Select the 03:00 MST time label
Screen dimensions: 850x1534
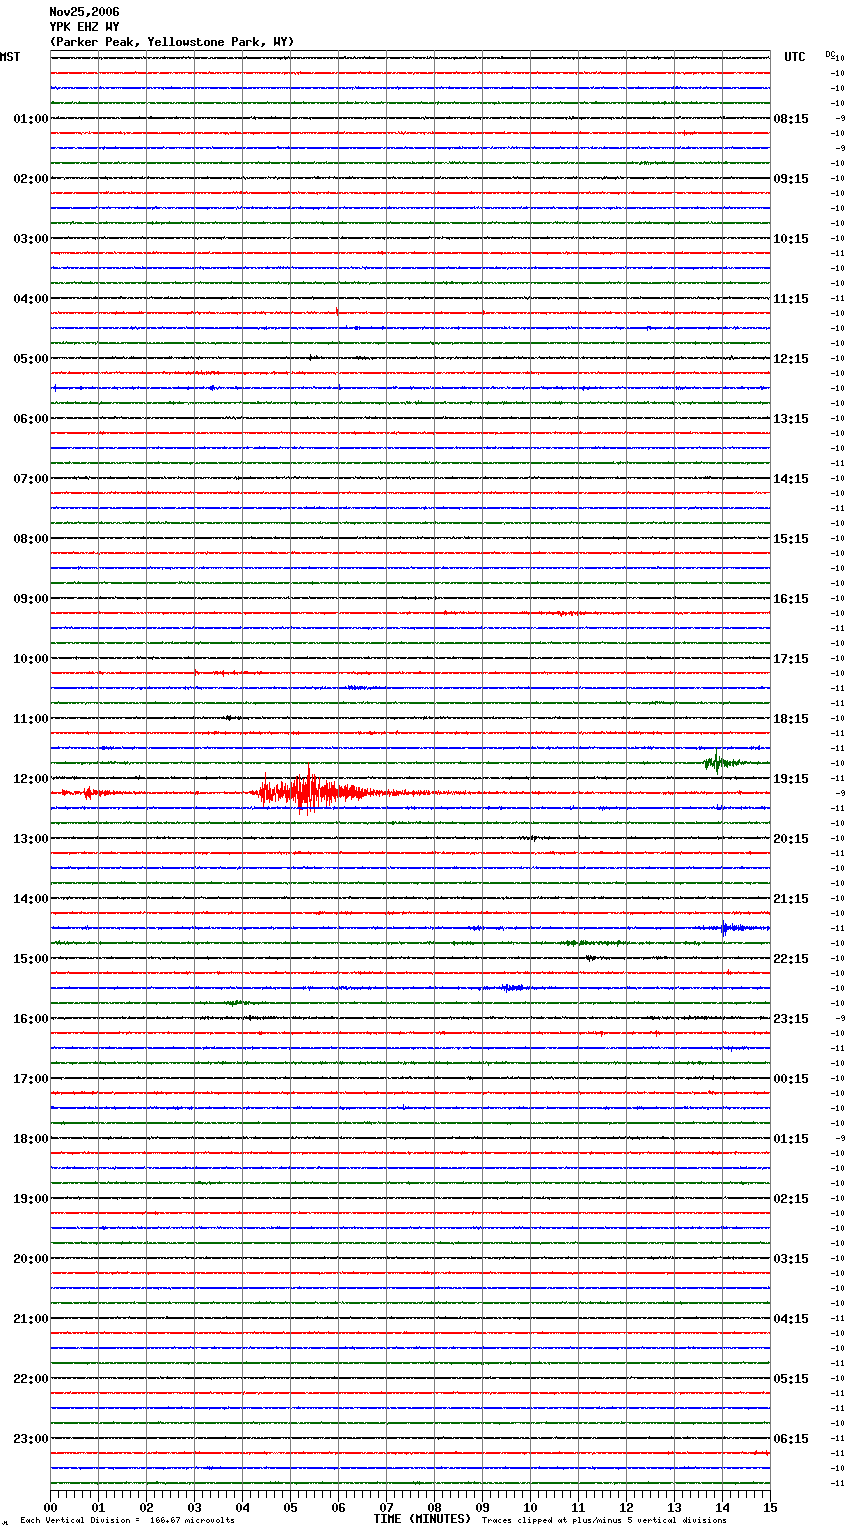pyautogui.click(x=30, y=239)
